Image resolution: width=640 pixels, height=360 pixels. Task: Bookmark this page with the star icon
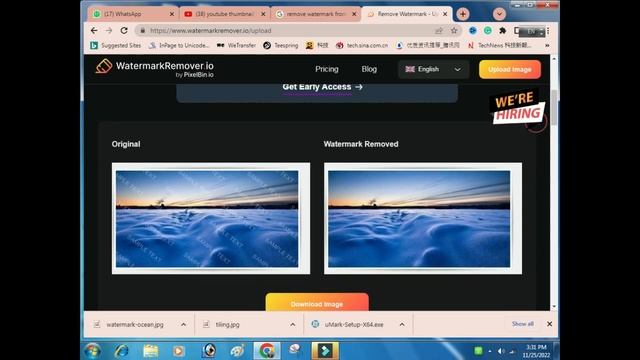tap(454, 31)
